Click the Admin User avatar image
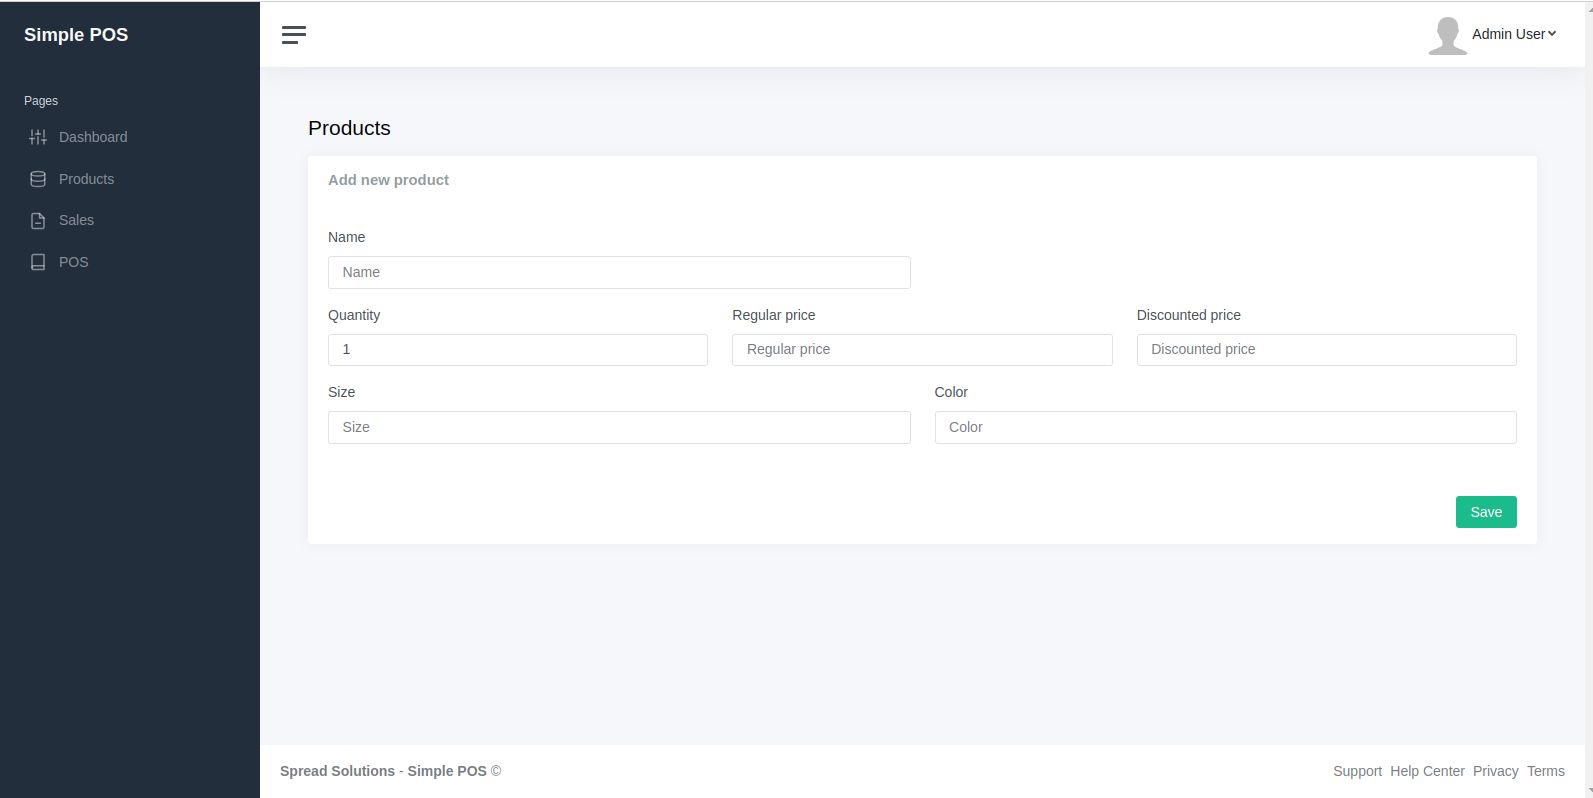Image resolution: width=1593 pixels, height=798 pixels. pyautogui.click(x=1446, y=35)
